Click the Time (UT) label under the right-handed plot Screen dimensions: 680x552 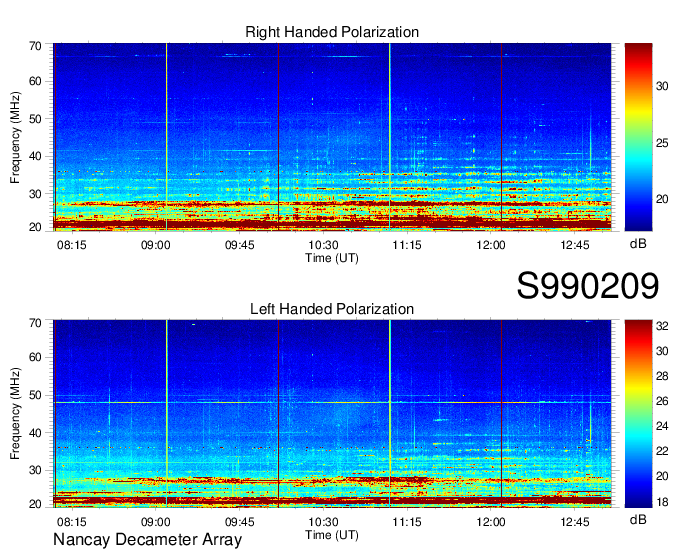[332, 258]
